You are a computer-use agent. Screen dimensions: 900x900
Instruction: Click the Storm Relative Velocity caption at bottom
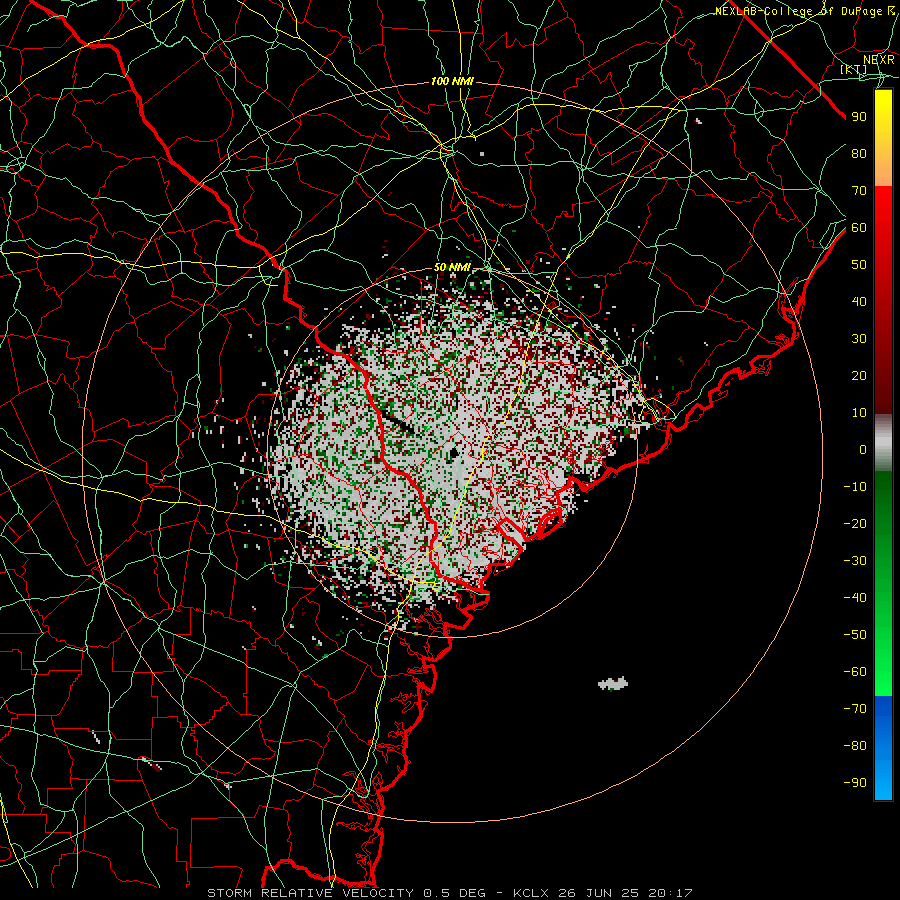tap(449, 893)
